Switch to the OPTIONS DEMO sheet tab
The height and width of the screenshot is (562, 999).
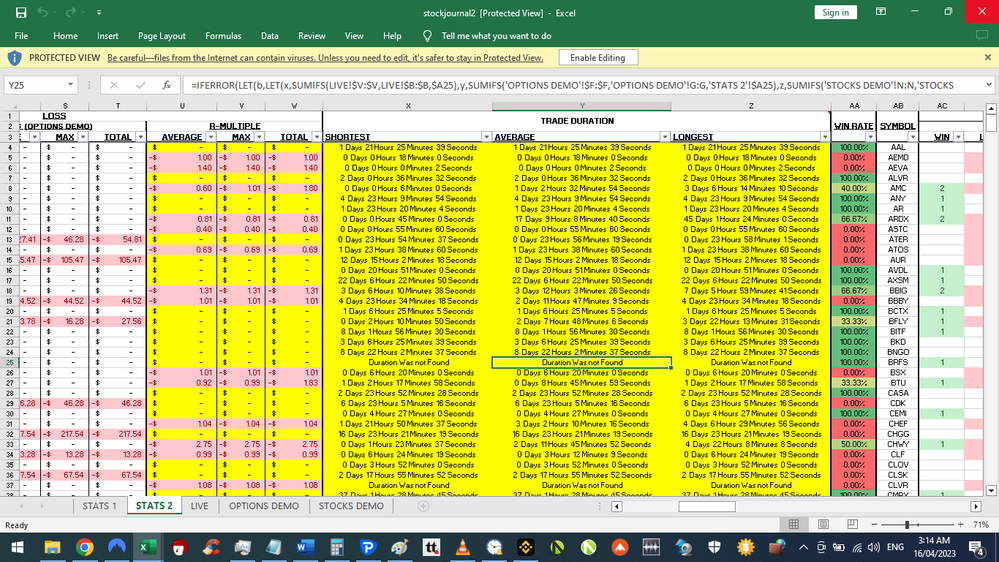(x=263, y=506)
